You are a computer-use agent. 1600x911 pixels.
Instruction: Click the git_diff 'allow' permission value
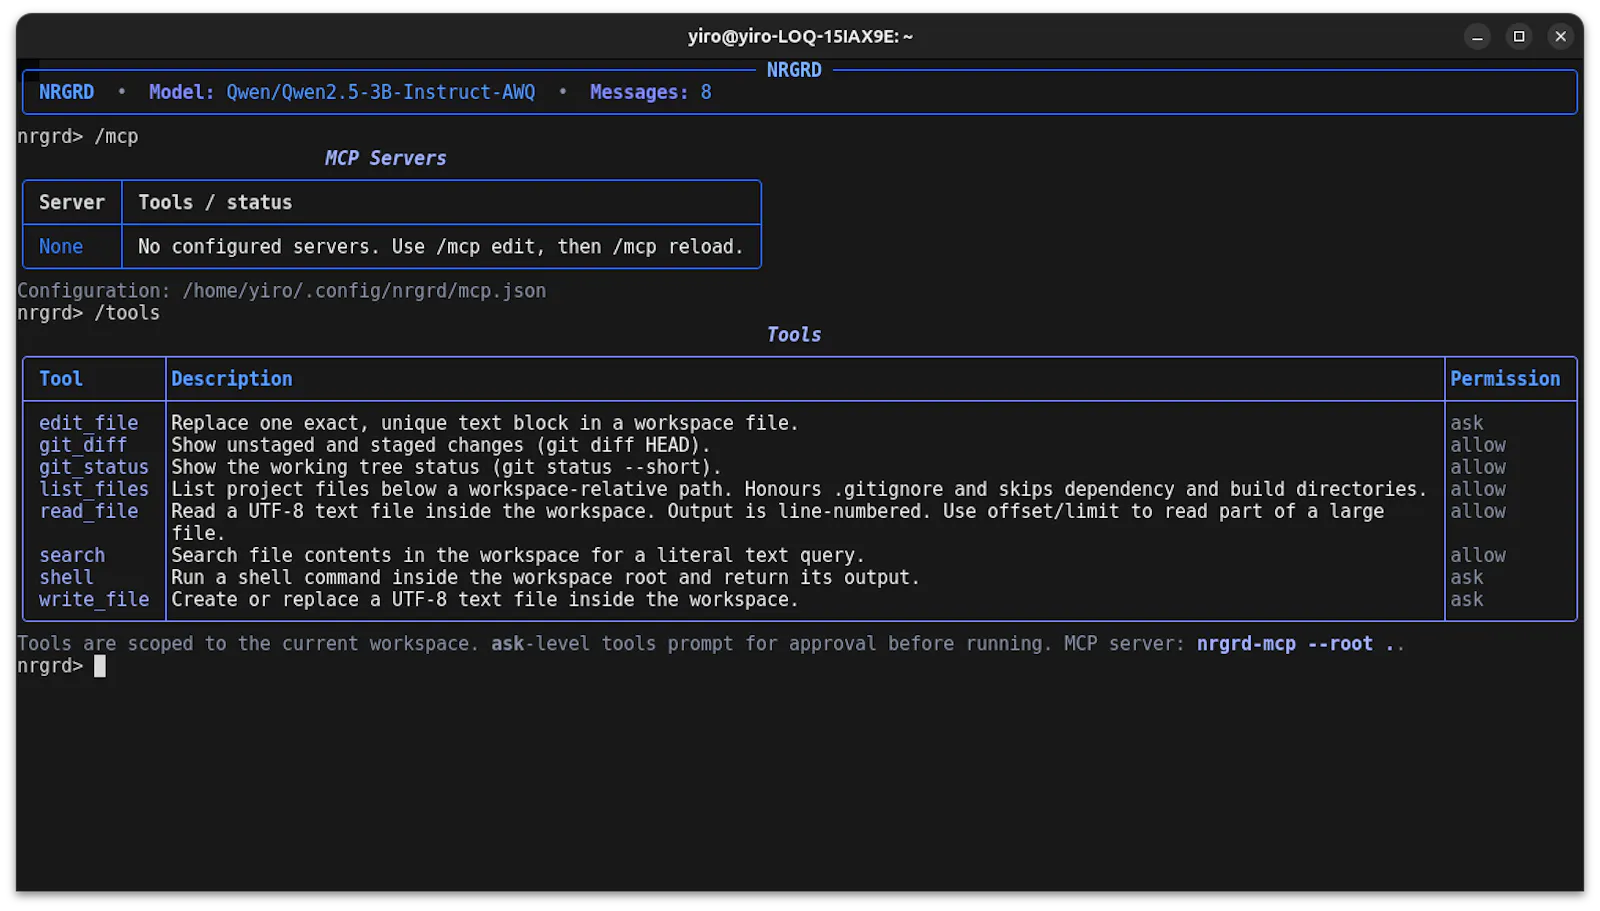[1478, 445]
